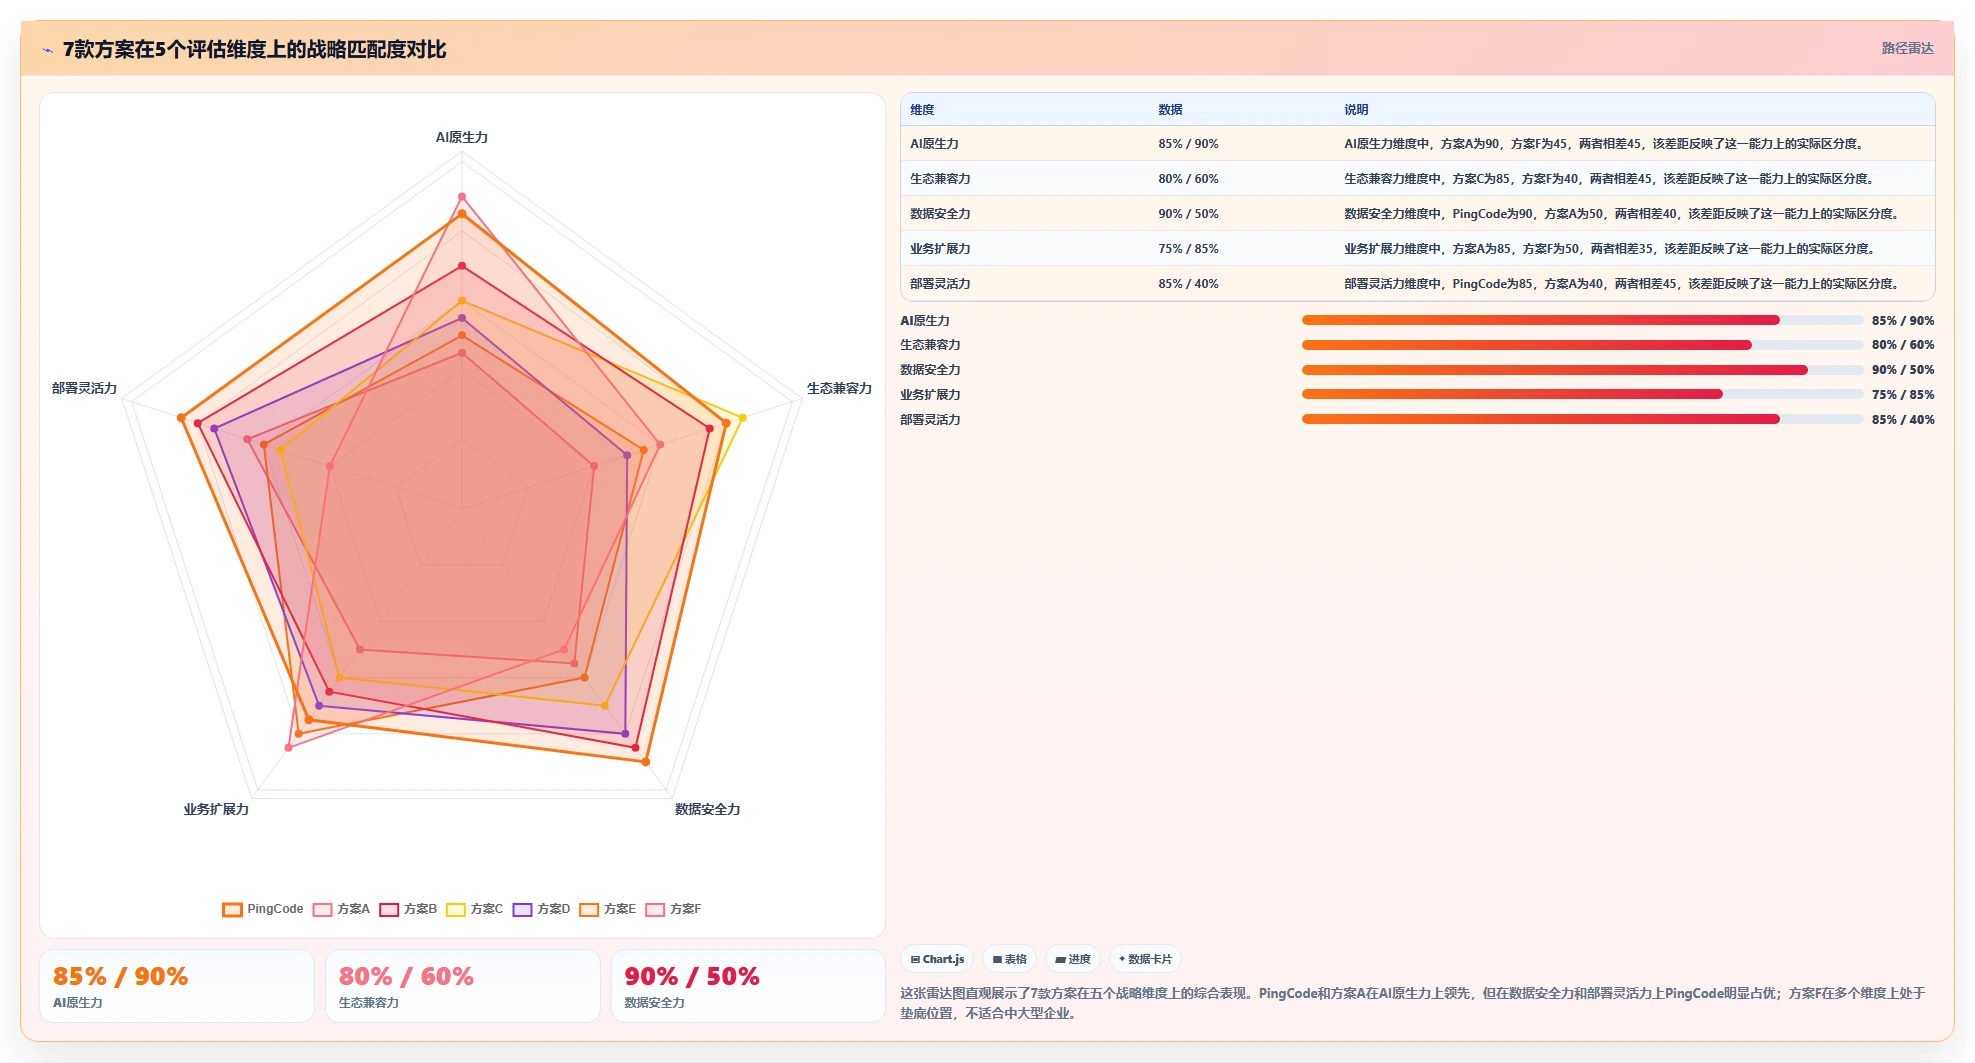
Task: Open the 80% / 60% 生态兼容力 card
Action: [x=463, y=986]
